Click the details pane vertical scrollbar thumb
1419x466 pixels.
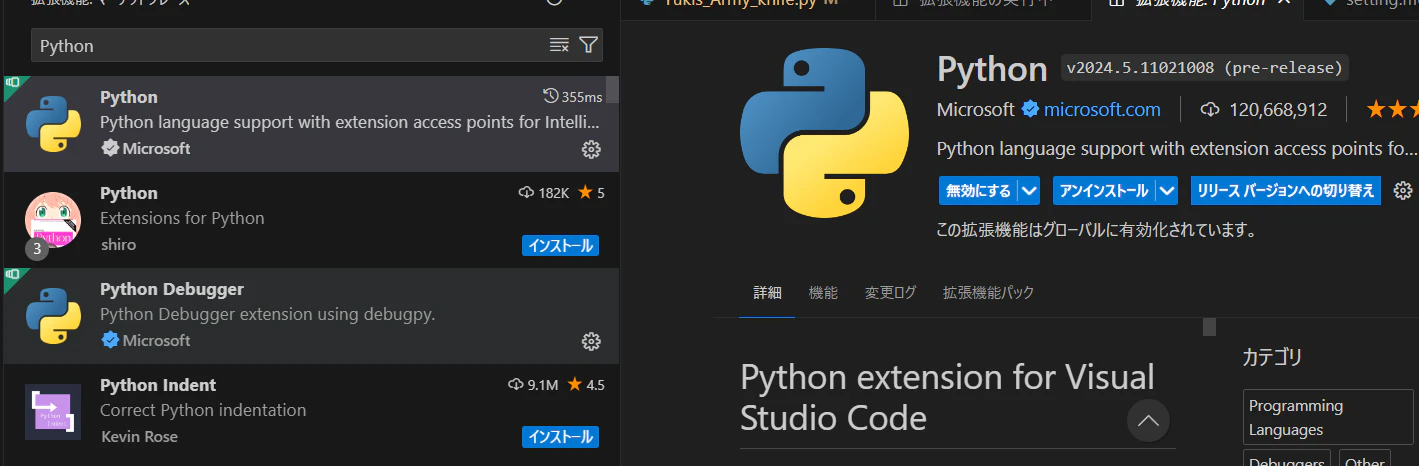[1209, 327]
